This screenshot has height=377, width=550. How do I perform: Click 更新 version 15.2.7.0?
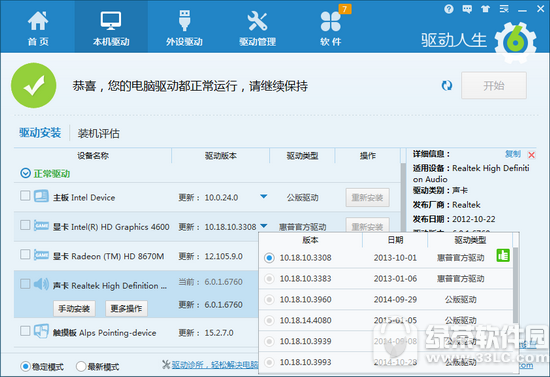point(219,333)
